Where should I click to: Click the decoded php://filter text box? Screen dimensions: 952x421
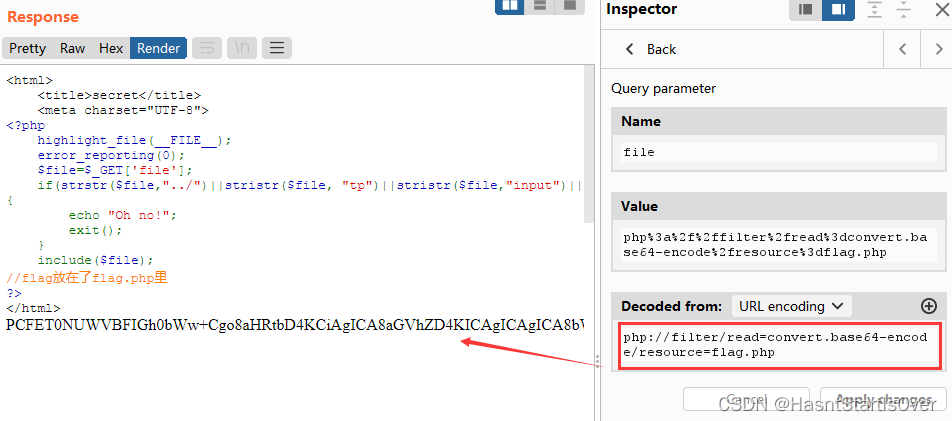780,345
